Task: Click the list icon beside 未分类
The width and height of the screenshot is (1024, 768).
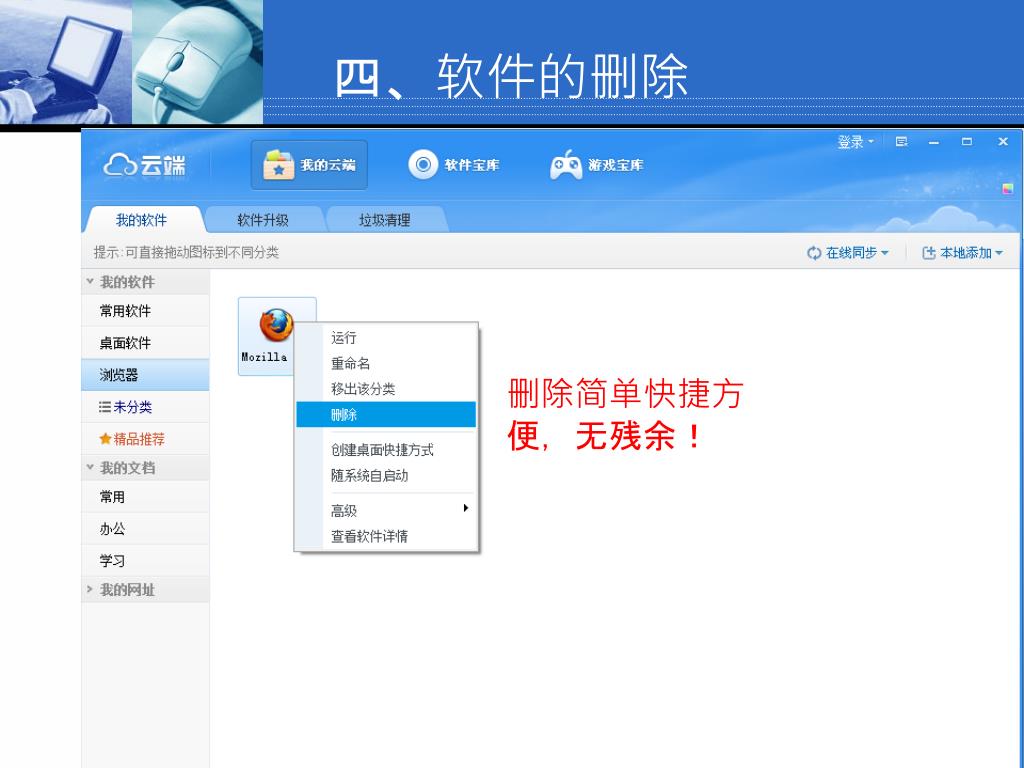Action: [104, 407]
